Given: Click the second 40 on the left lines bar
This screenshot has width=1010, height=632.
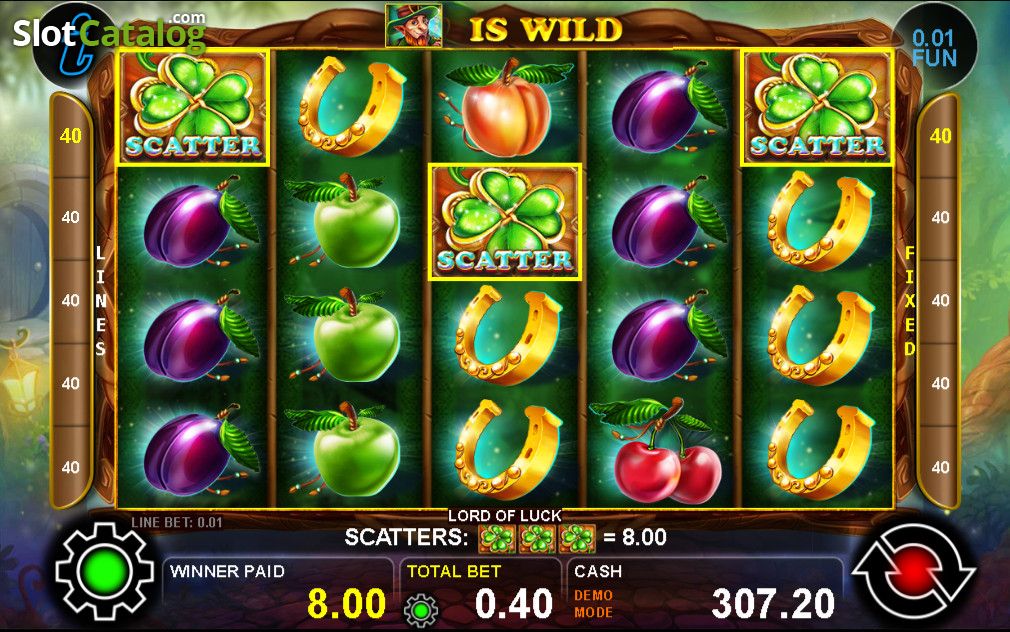Looking at the screenshot, I should (71, 217).
